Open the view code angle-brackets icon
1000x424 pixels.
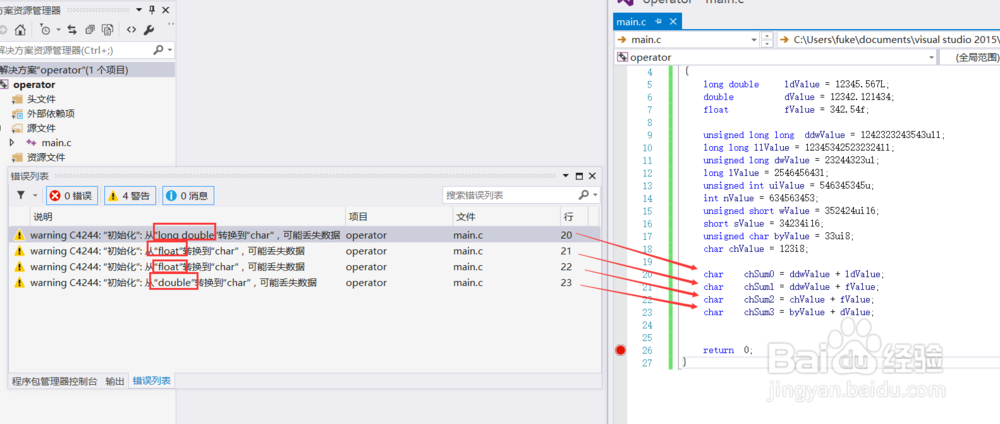131,30
